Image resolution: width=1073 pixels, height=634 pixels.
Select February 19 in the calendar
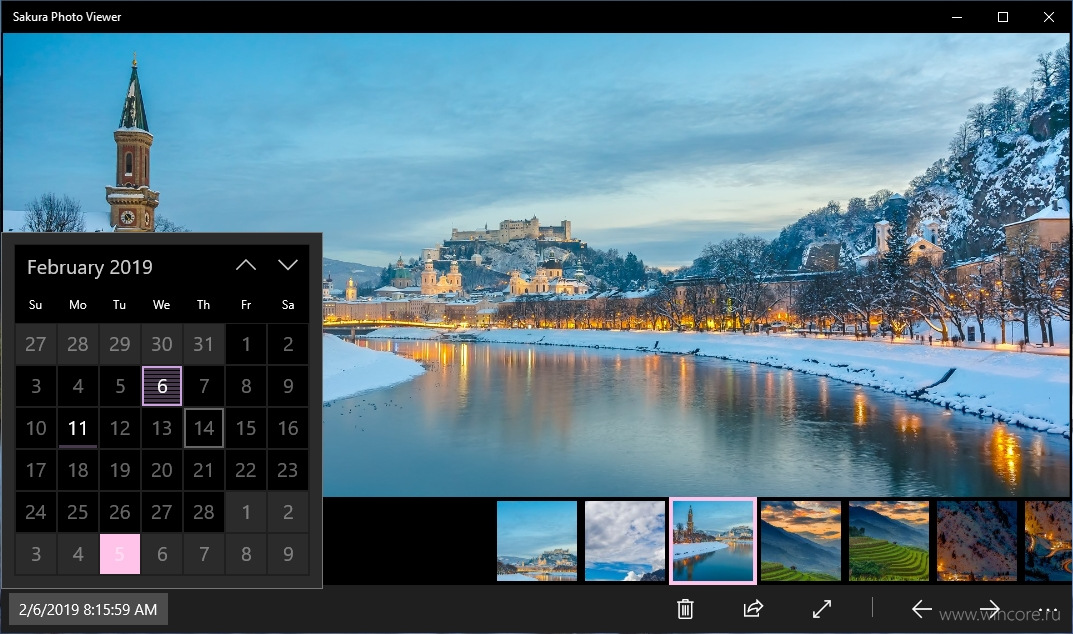tap(120, 470)
